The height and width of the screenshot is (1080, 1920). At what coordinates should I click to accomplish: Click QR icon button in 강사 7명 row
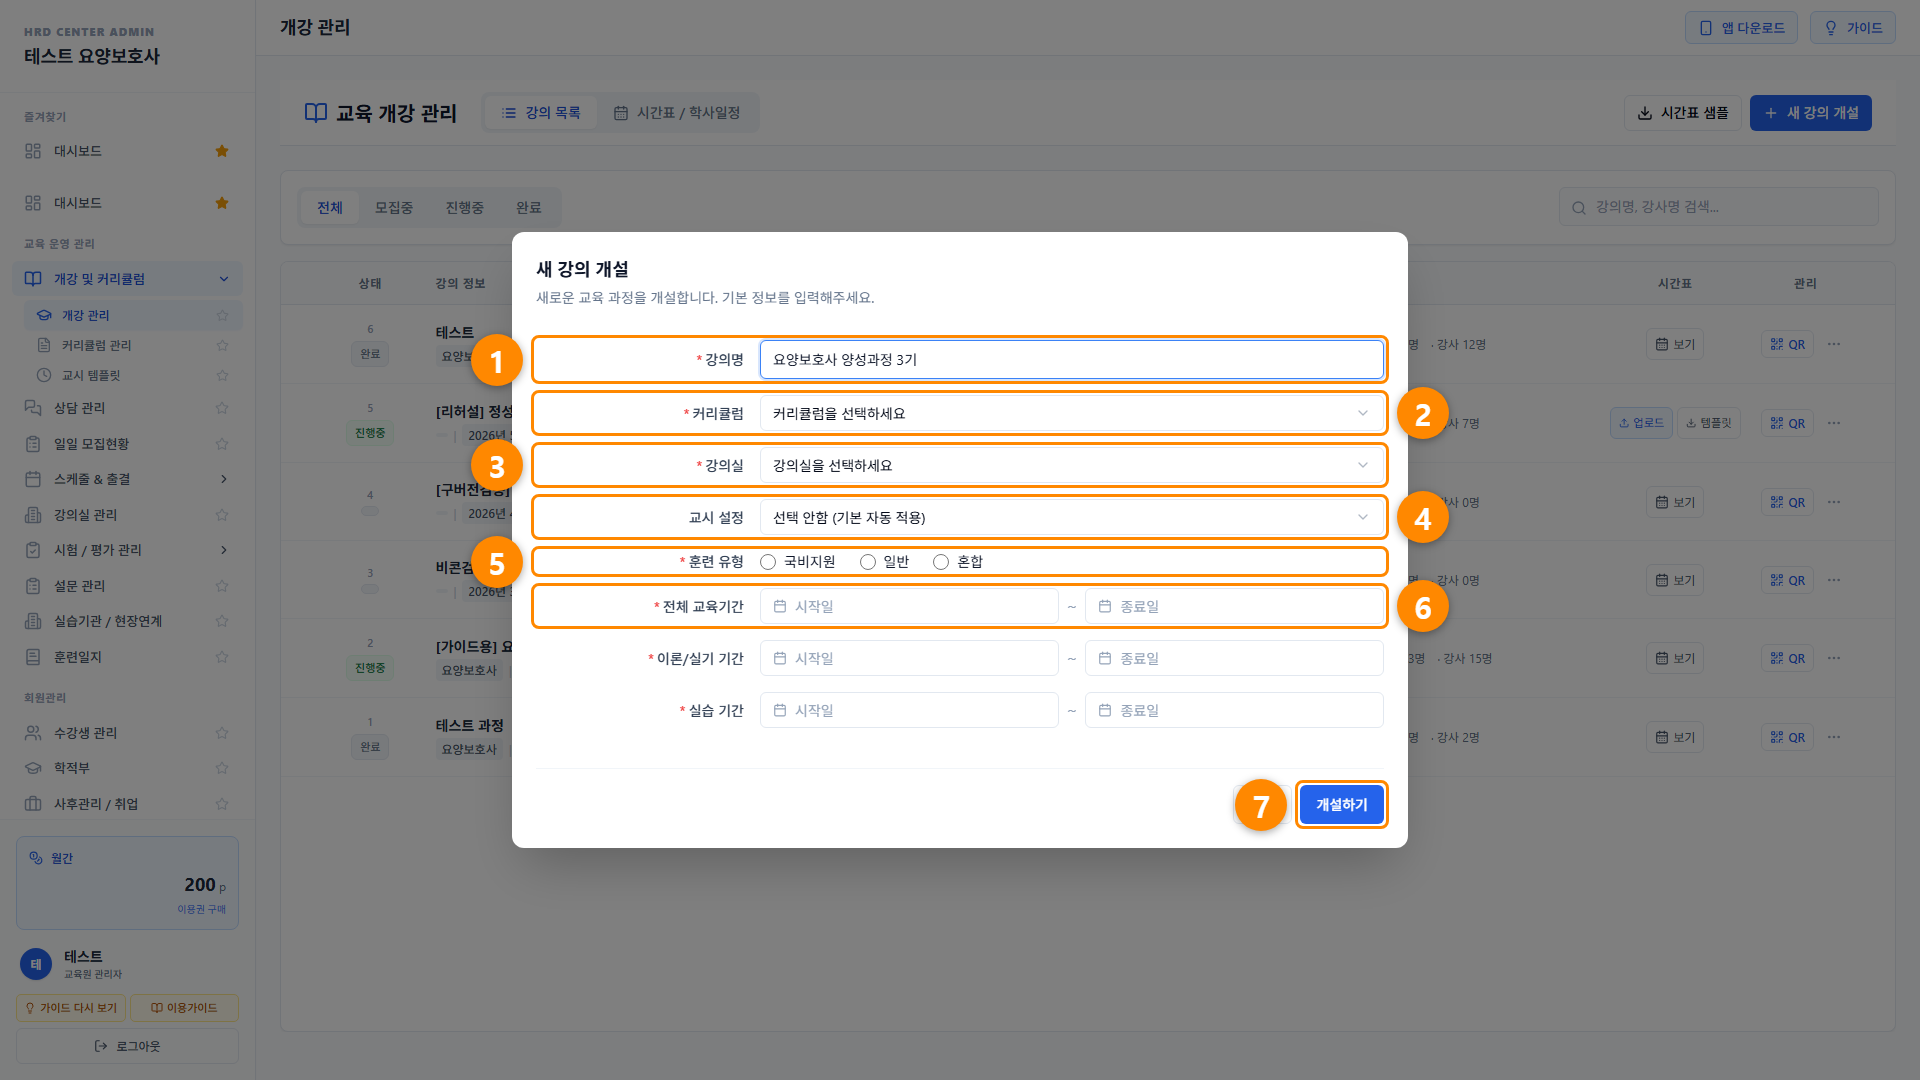(x=1787, y=423)
